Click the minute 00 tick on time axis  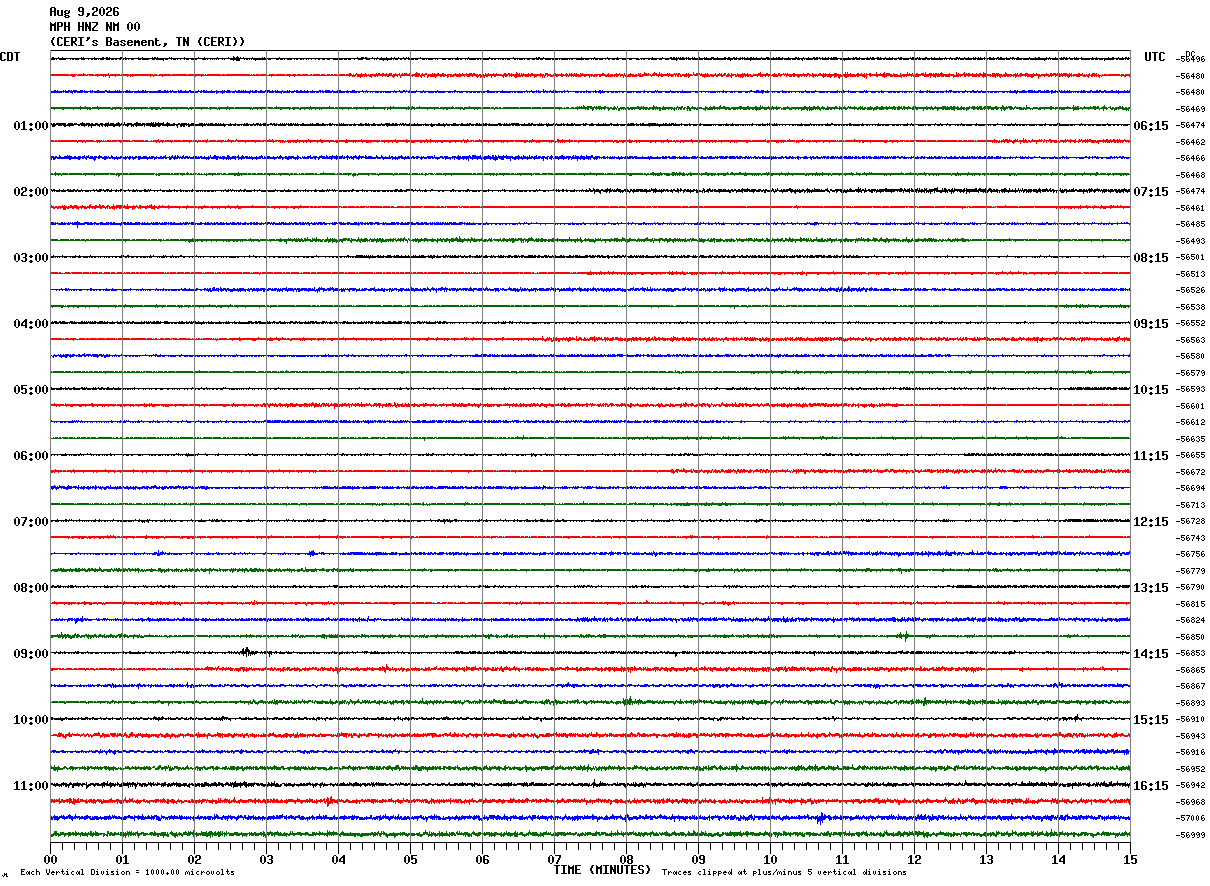pos(50,859)
